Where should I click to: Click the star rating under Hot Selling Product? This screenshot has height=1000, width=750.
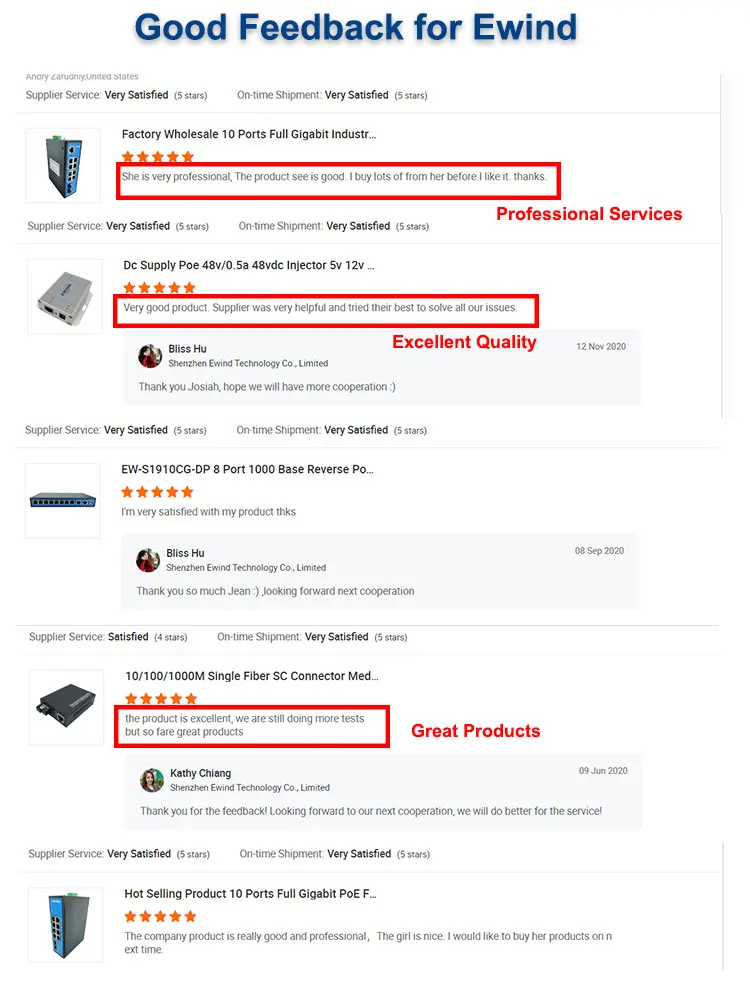point(160,916)
